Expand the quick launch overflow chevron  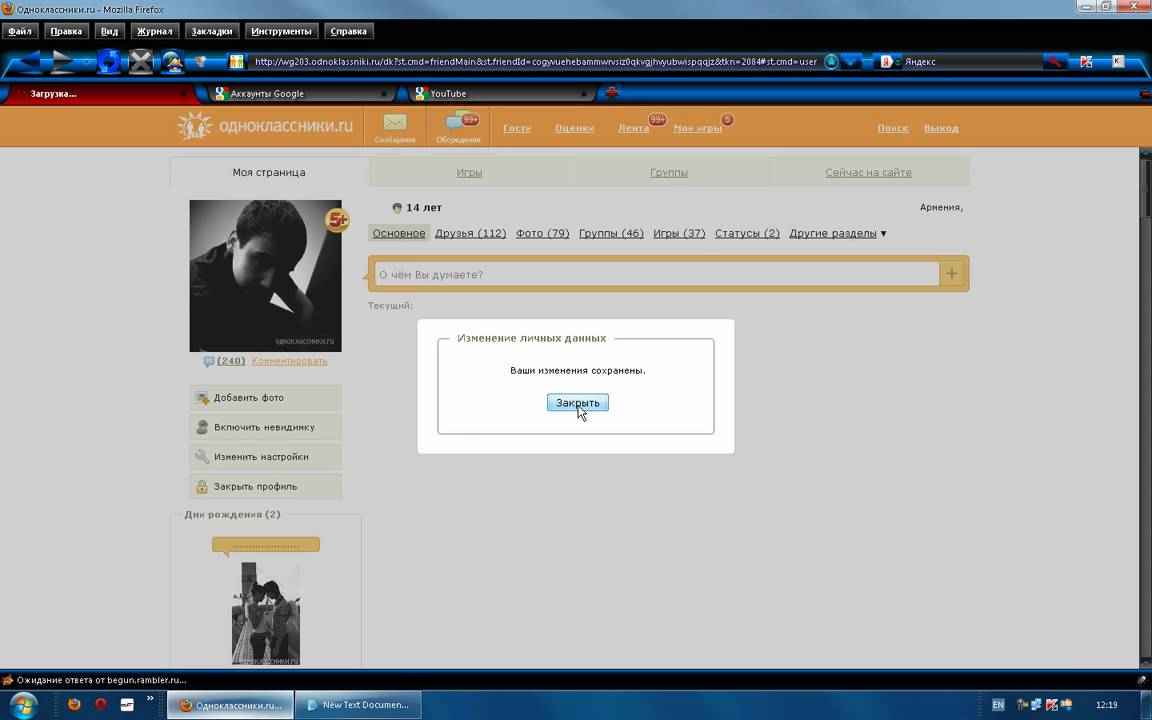(150, 698)
